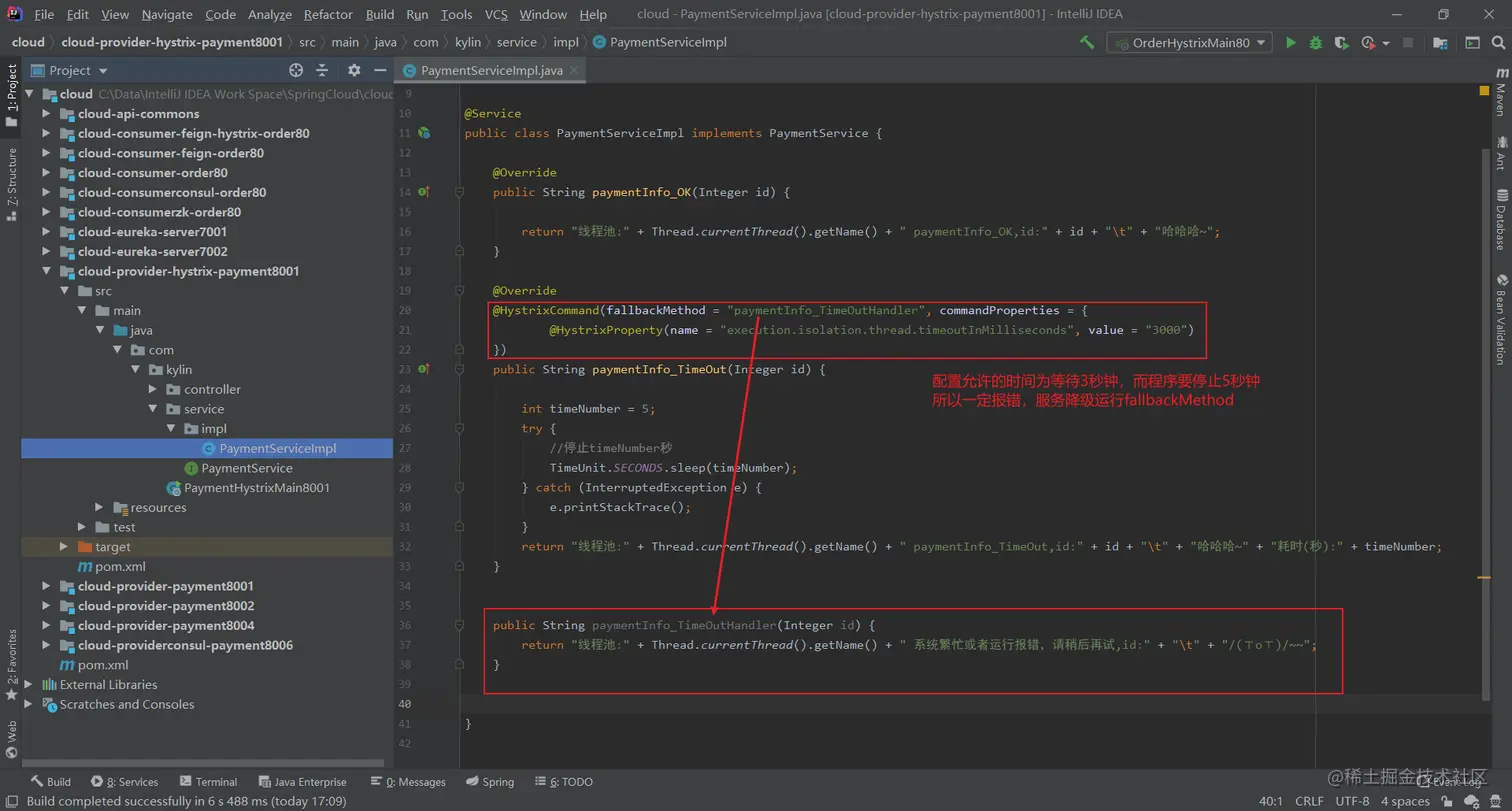Open the profiler run options dropdown arrow
Image resolution: width=1512 pixels, height=811 pixels.
click(1385, 43)
